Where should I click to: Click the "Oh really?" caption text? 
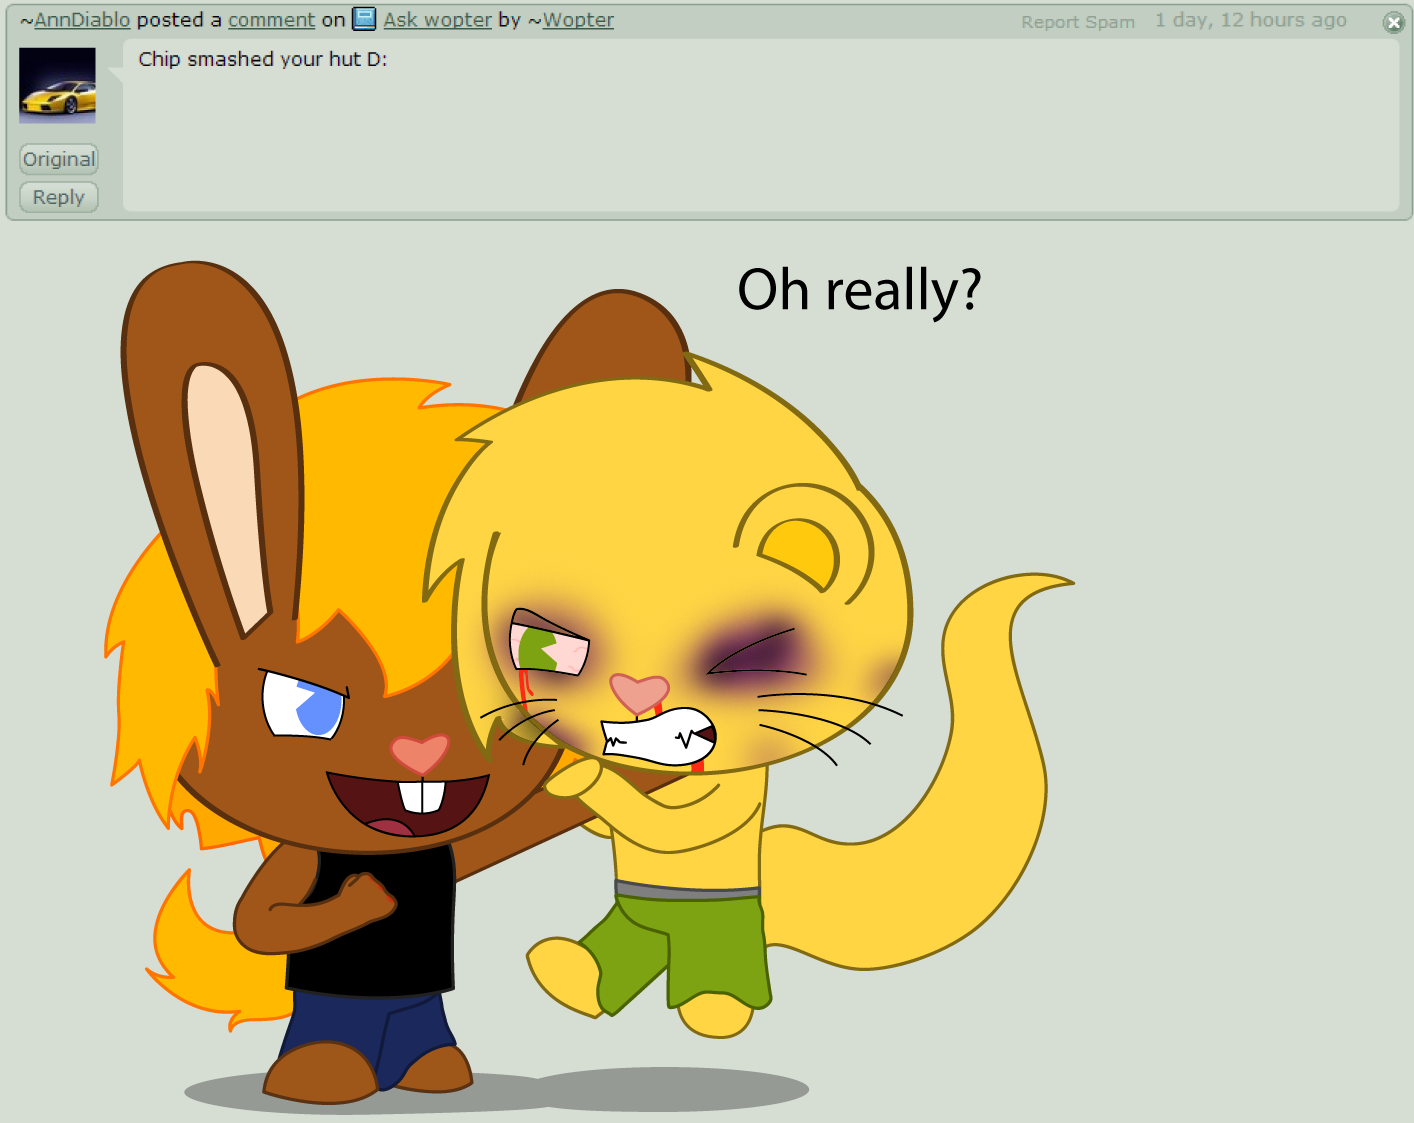859,291
